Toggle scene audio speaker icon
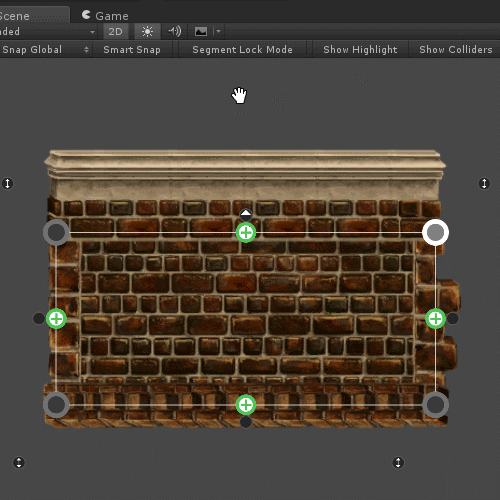This screenshot has height=500, width=500. 174,32
